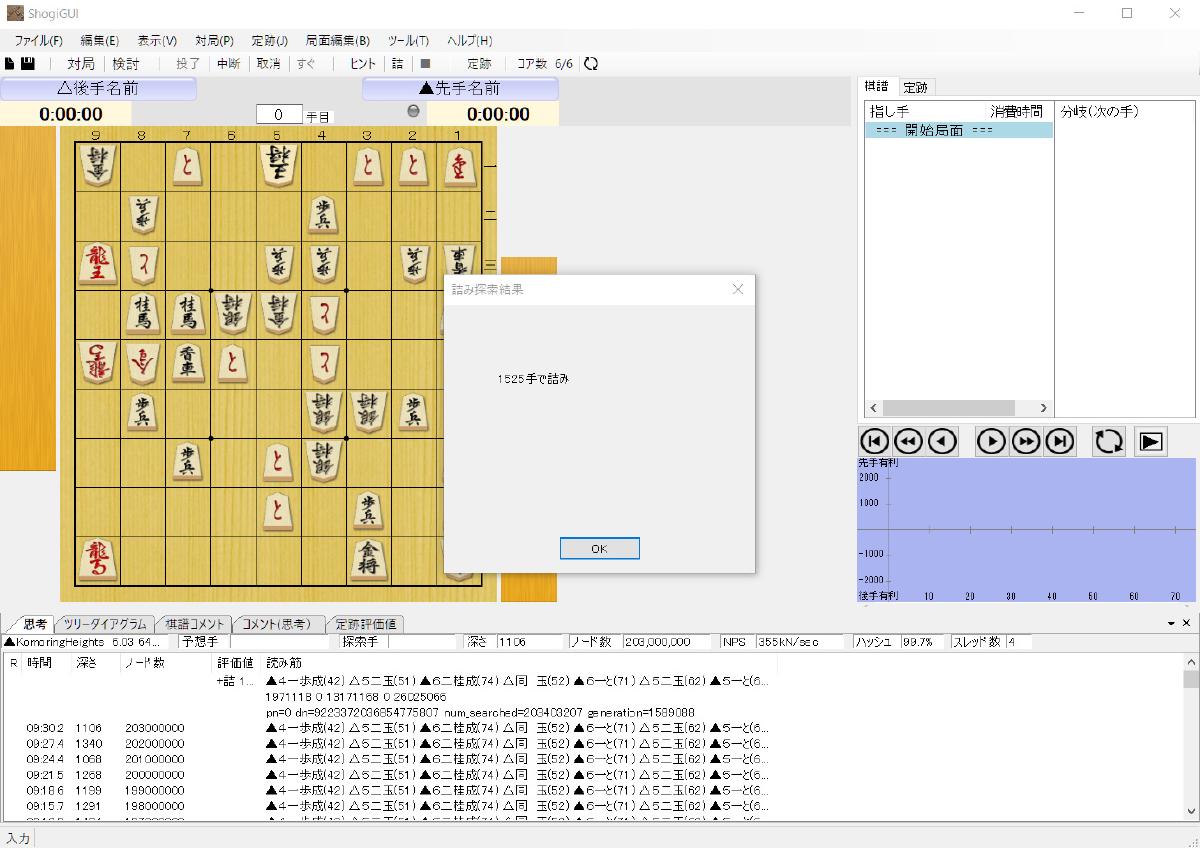Select the ツリーダイアグラム tab
Image resolution: width=1200 pixels, height=848 pixels.
pyautogui.click(x=105, y=623)
